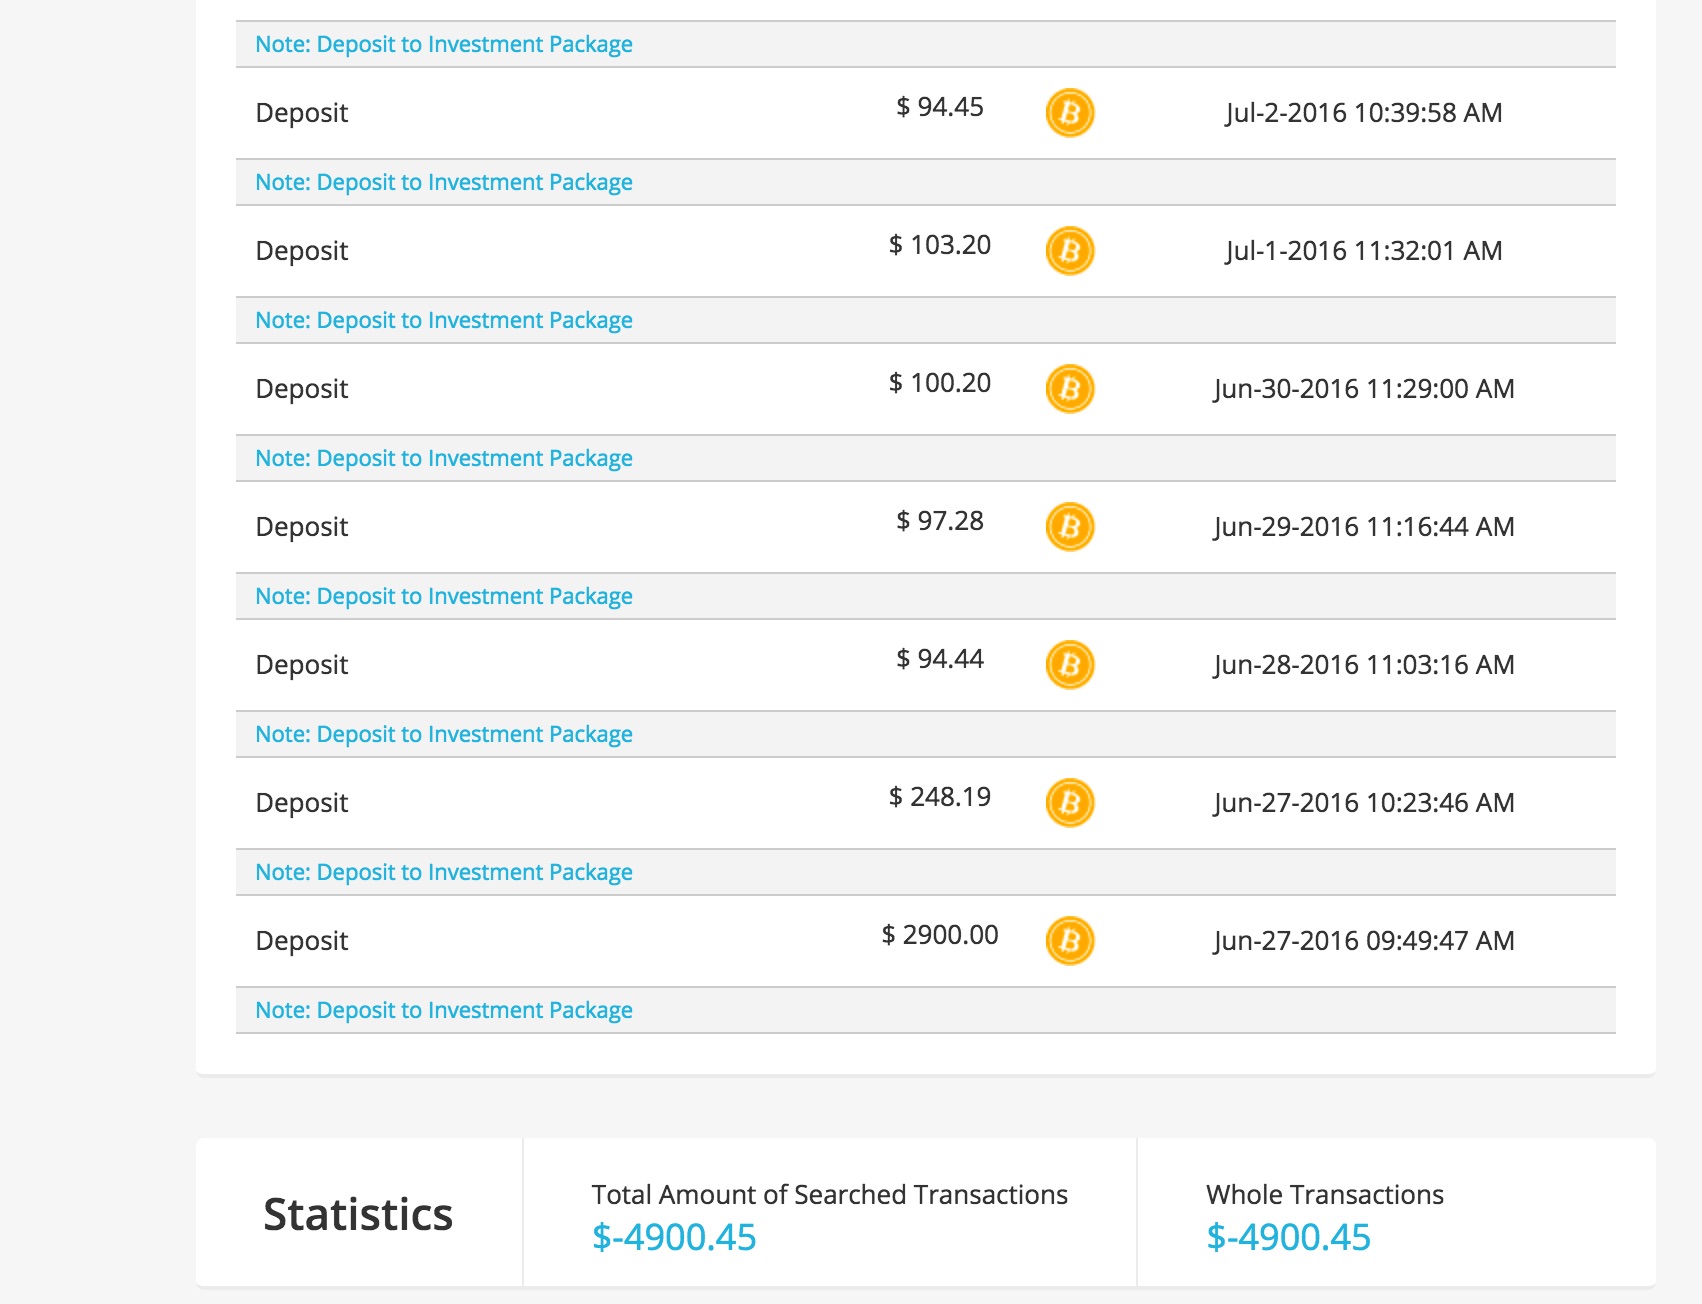The width and height of the screenshot is (1702, 1304).
Task: Click the Bitcoin icon beside $2900.00
Action: click(x=1069, y=940)
